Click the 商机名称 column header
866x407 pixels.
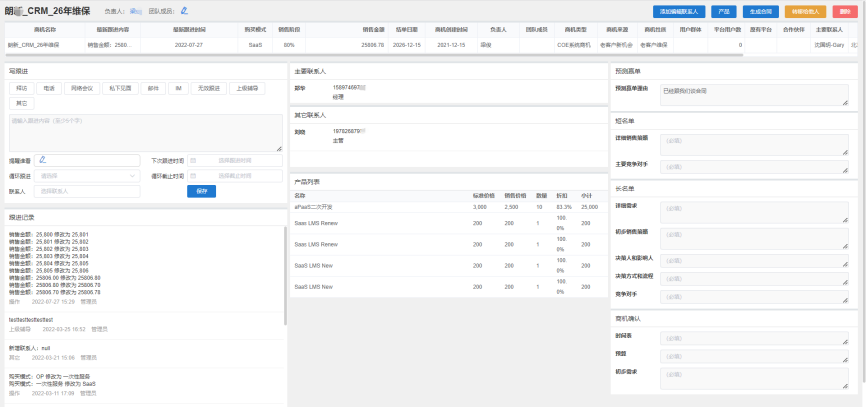(x=45, y=30)
